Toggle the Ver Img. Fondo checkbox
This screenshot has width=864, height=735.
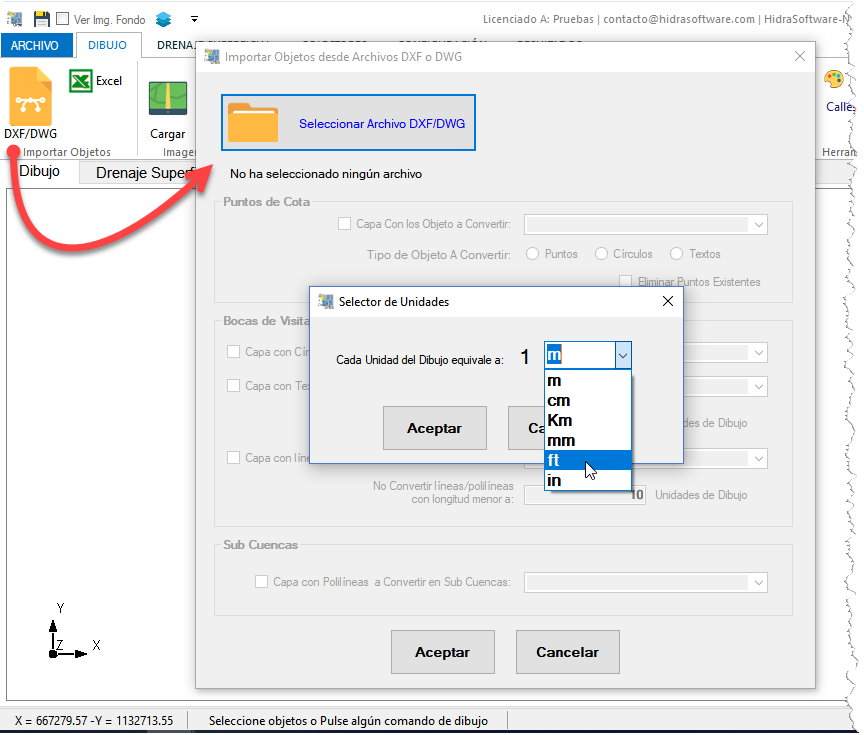pos(63,19)
